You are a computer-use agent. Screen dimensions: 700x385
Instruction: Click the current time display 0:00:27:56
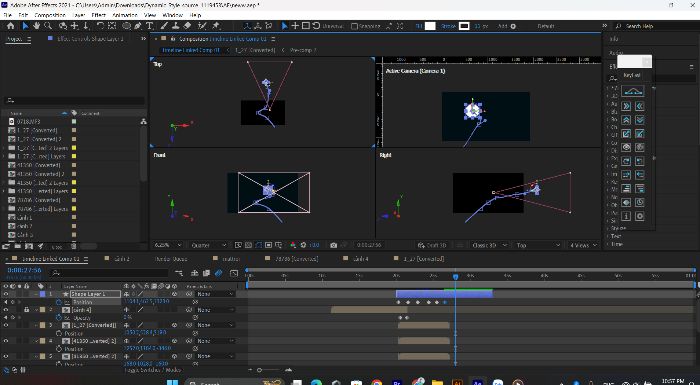(24, 271)
